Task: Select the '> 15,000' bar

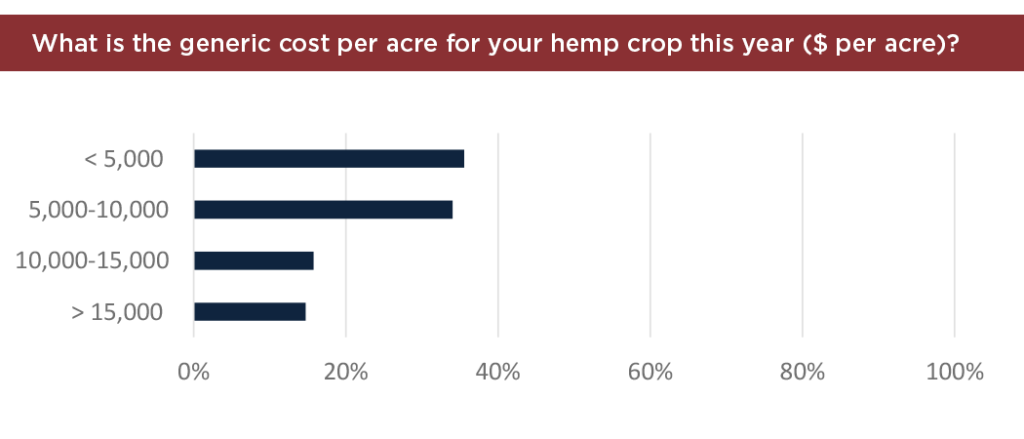Action: (249, 312)
